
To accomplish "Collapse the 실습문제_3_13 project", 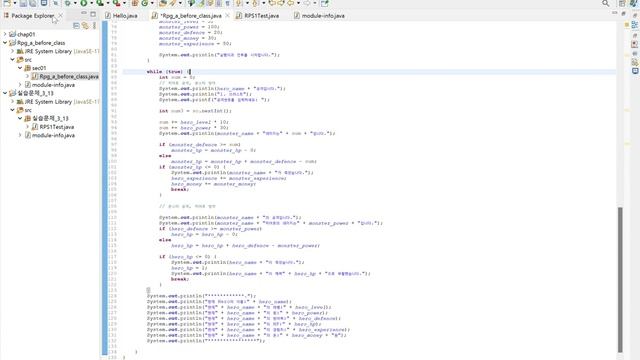I will (x=5, y=93).
